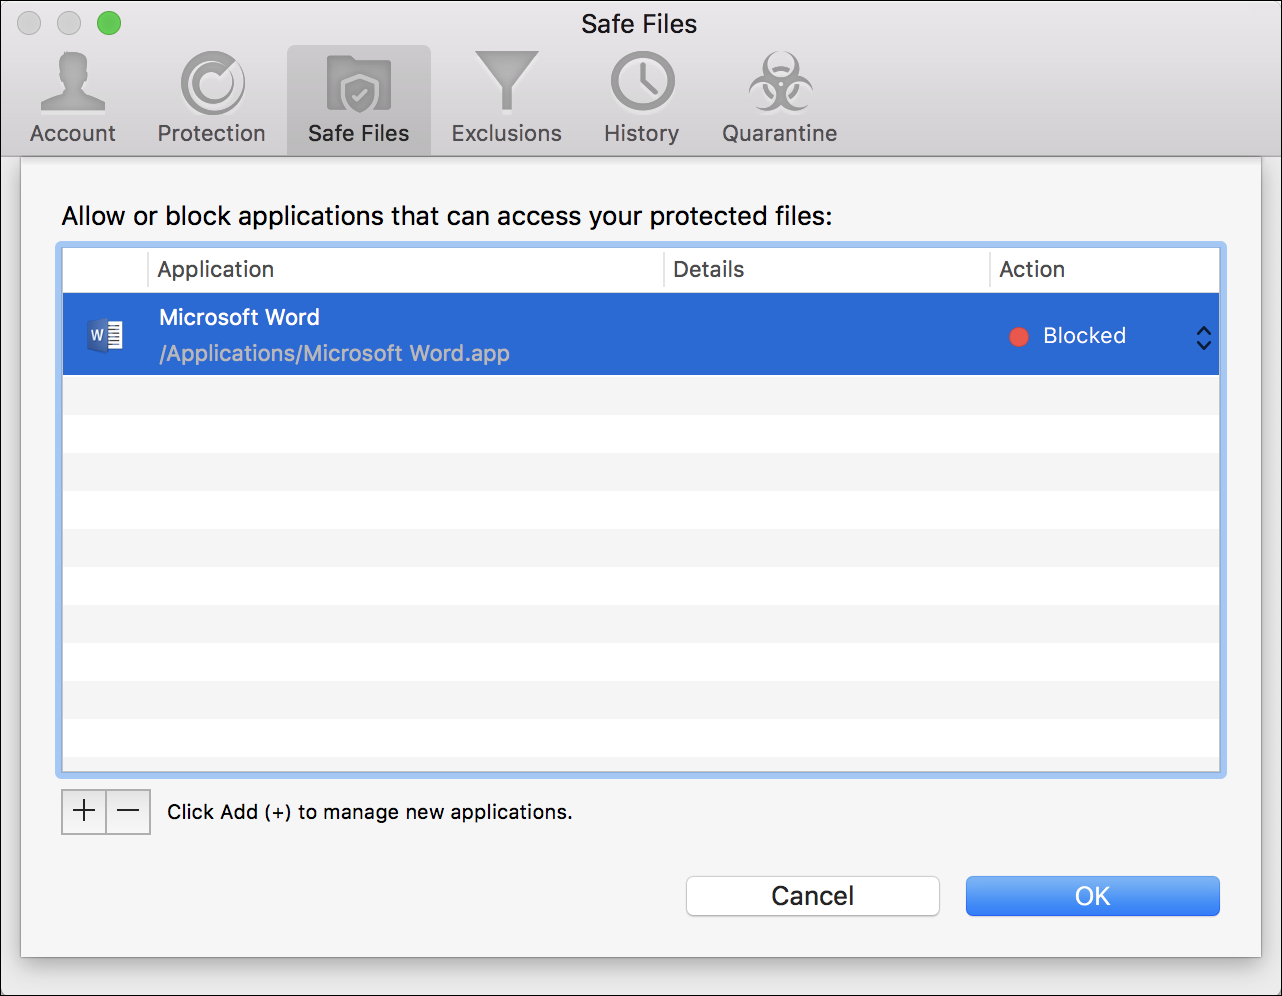Remove selected application with minus button
This screenshot has height=996, width=1282.
pos(128,811)
